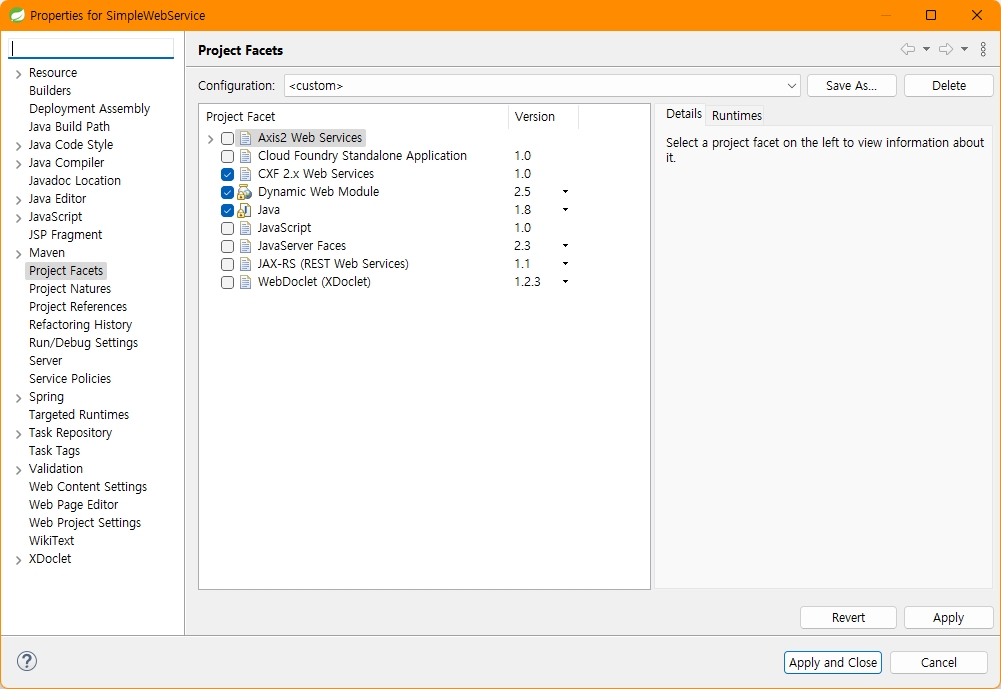Click the Apply button
The width and height of the screenshot is (1001, 689).
point(949,617)
